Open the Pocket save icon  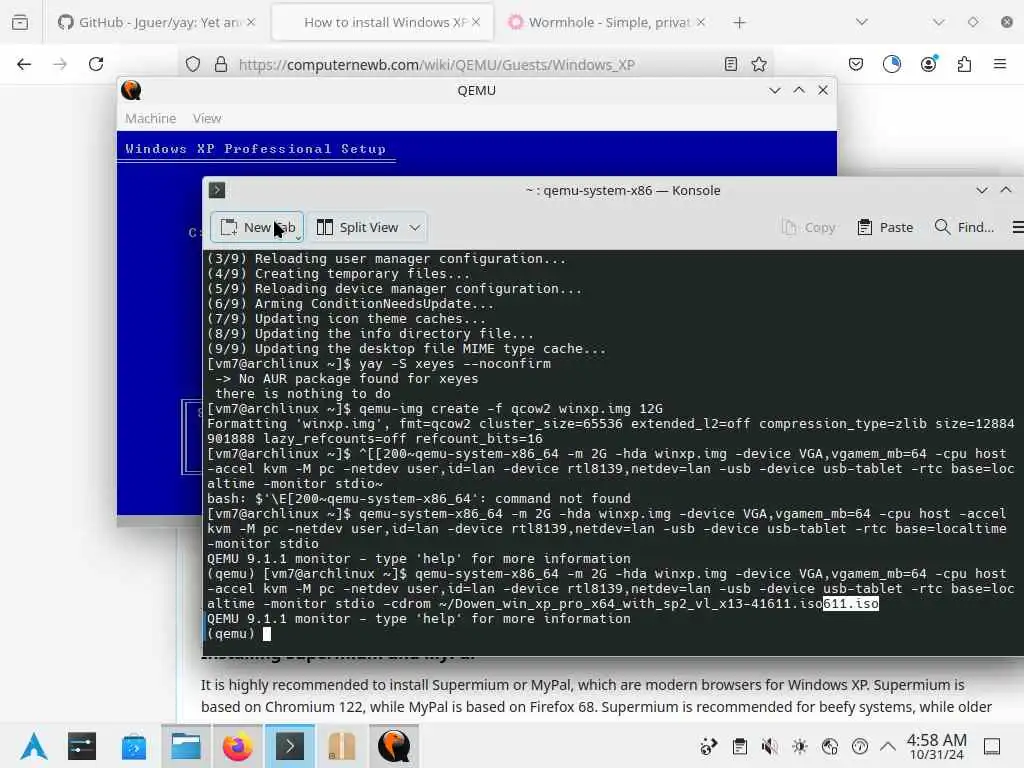(856, 64)
